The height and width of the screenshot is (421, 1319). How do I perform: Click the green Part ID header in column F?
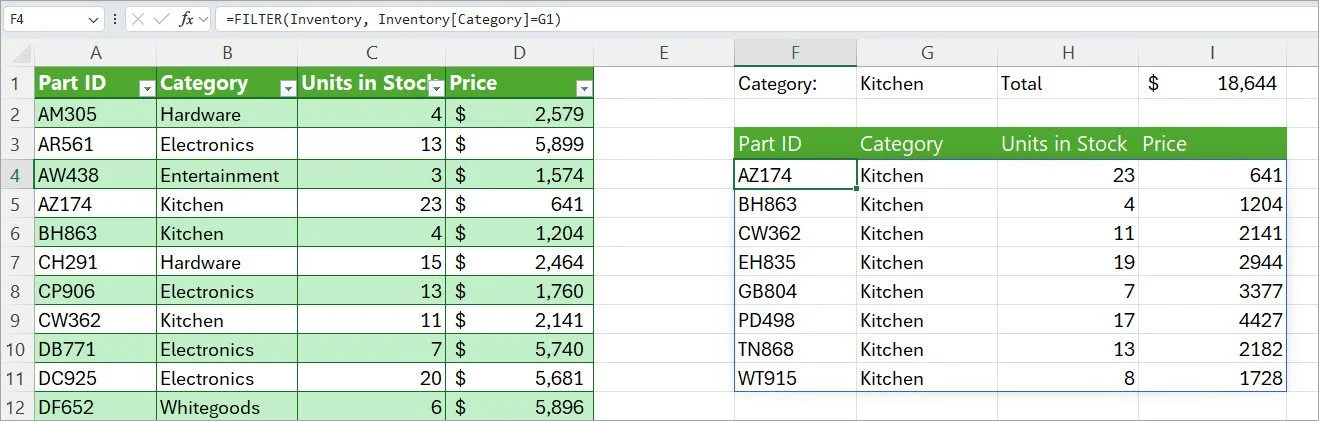pos(795,144)
